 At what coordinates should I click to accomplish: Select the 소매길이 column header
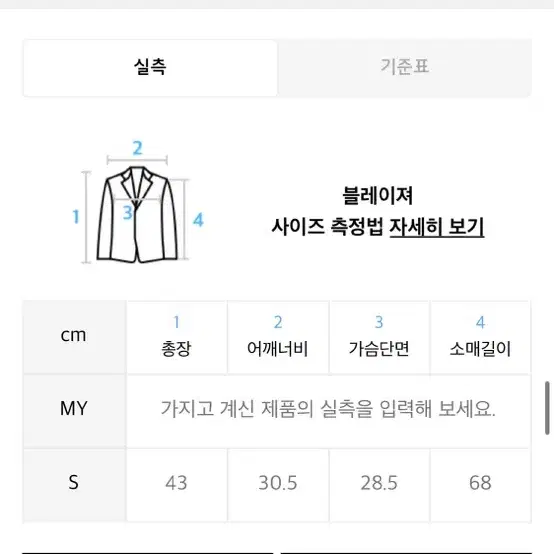481,337
